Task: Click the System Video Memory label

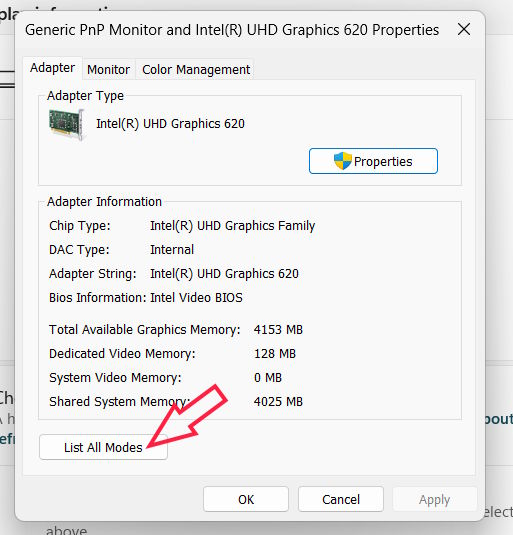Action: (115, 377)
